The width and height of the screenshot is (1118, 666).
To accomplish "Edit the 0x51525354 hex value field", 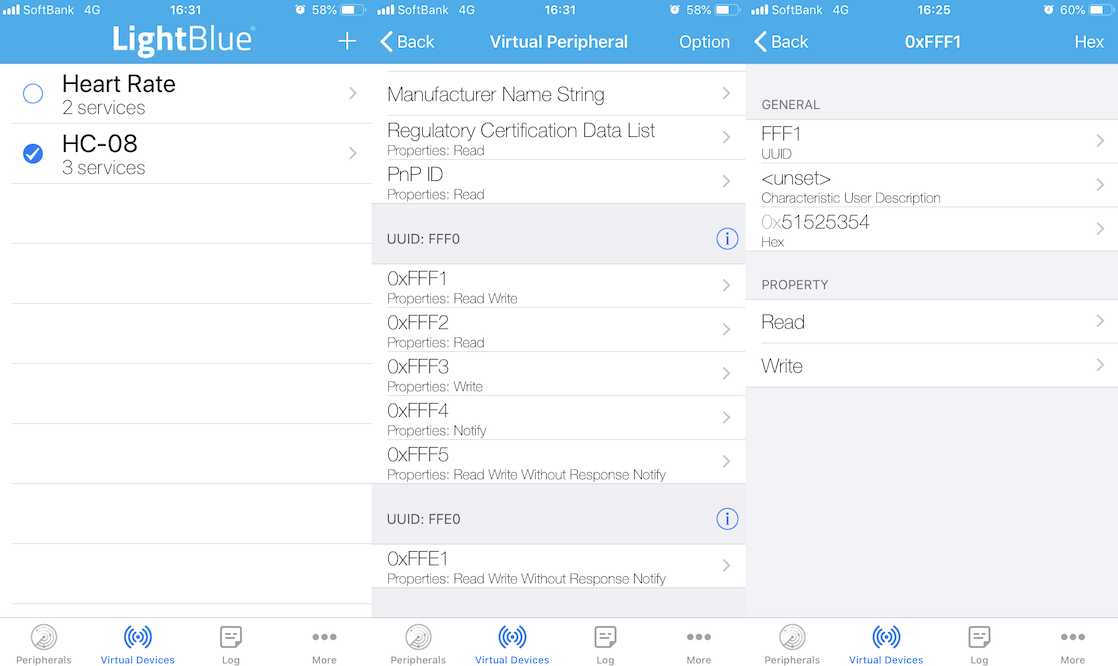I will tap(930, 229).
